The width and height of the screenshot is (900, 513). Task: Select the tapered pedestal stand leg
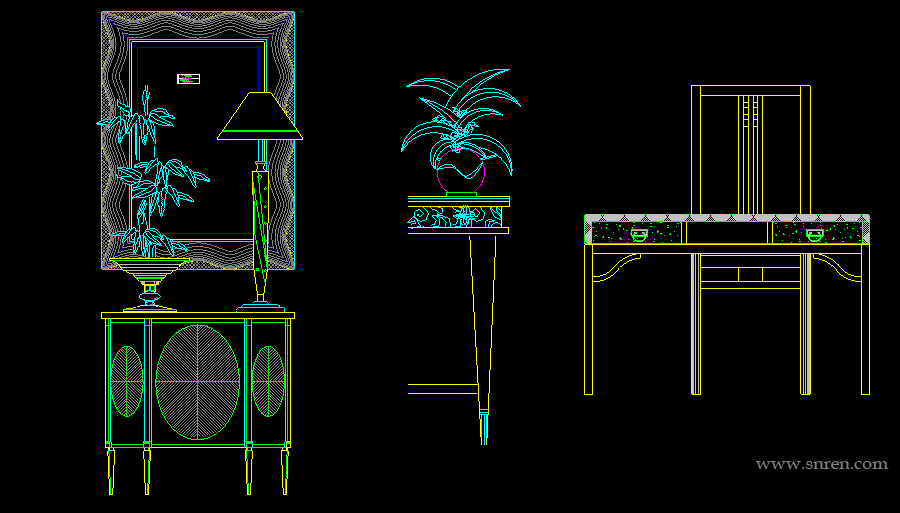pos(483,340)
